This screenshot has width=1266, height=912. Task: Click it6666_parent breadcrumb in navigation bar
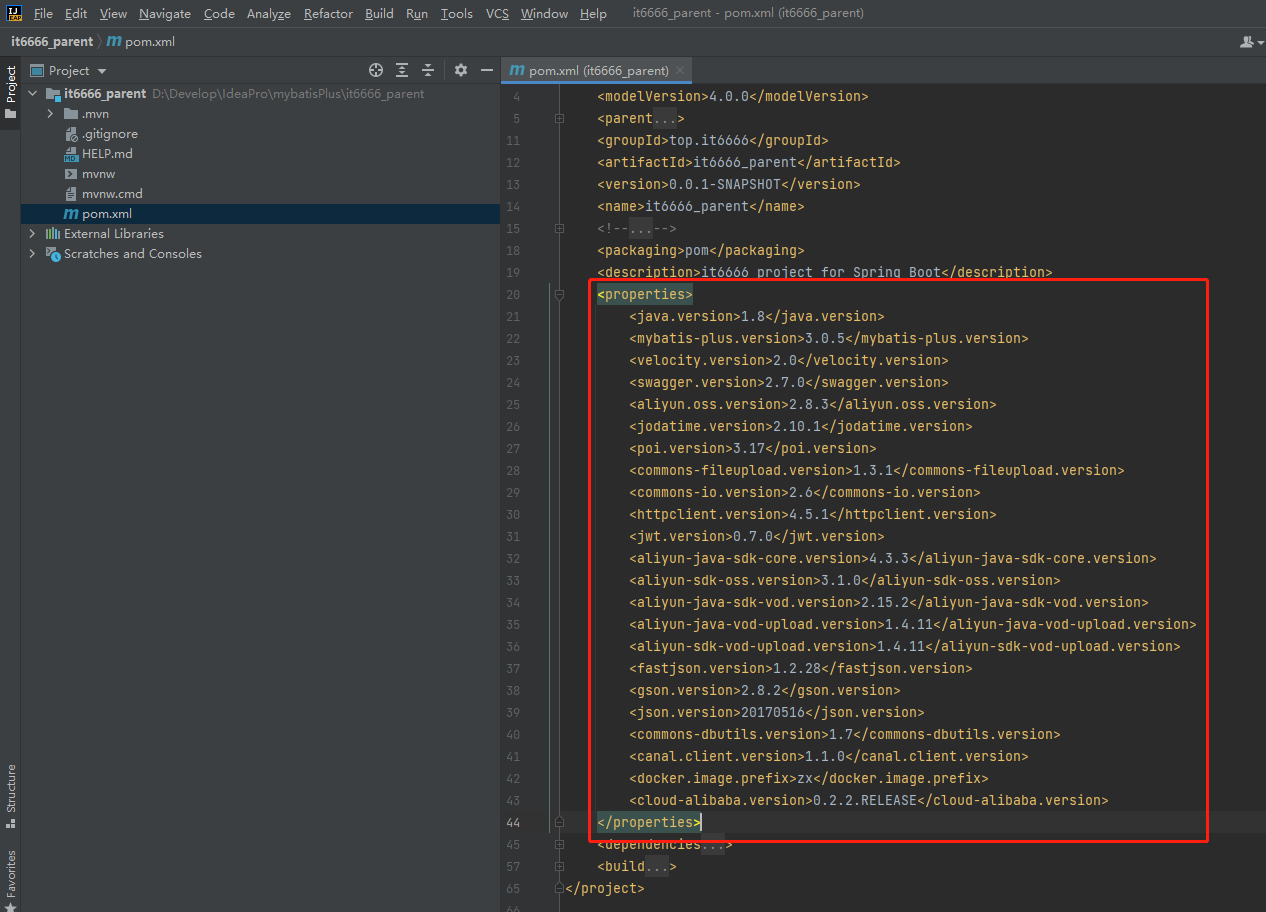click(51, 42)
